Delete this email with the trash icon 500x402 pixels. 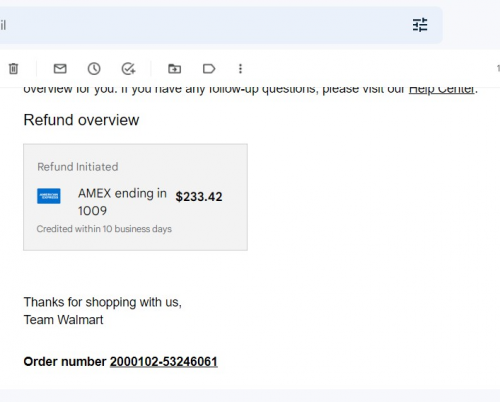13,69
